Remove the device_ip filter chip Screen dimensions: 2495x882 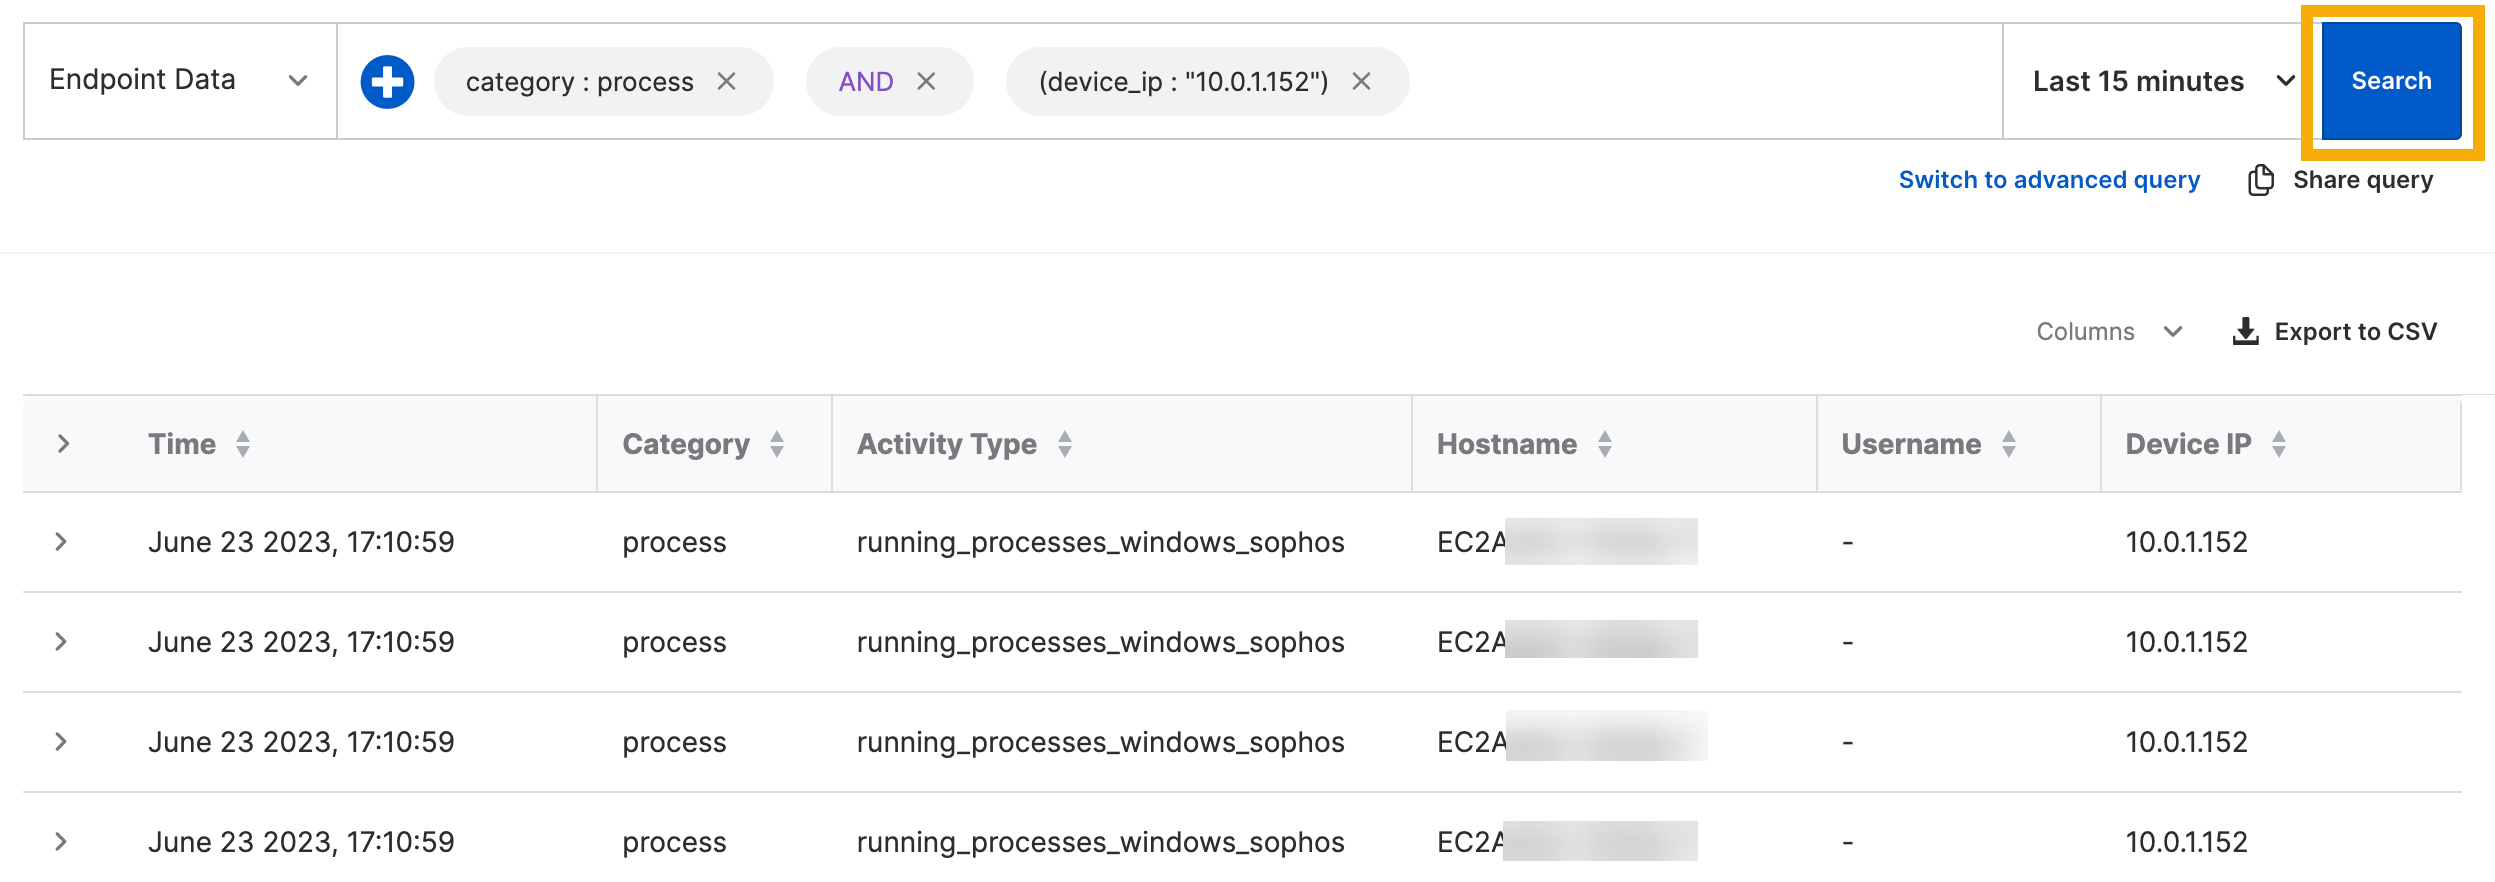1361,82
